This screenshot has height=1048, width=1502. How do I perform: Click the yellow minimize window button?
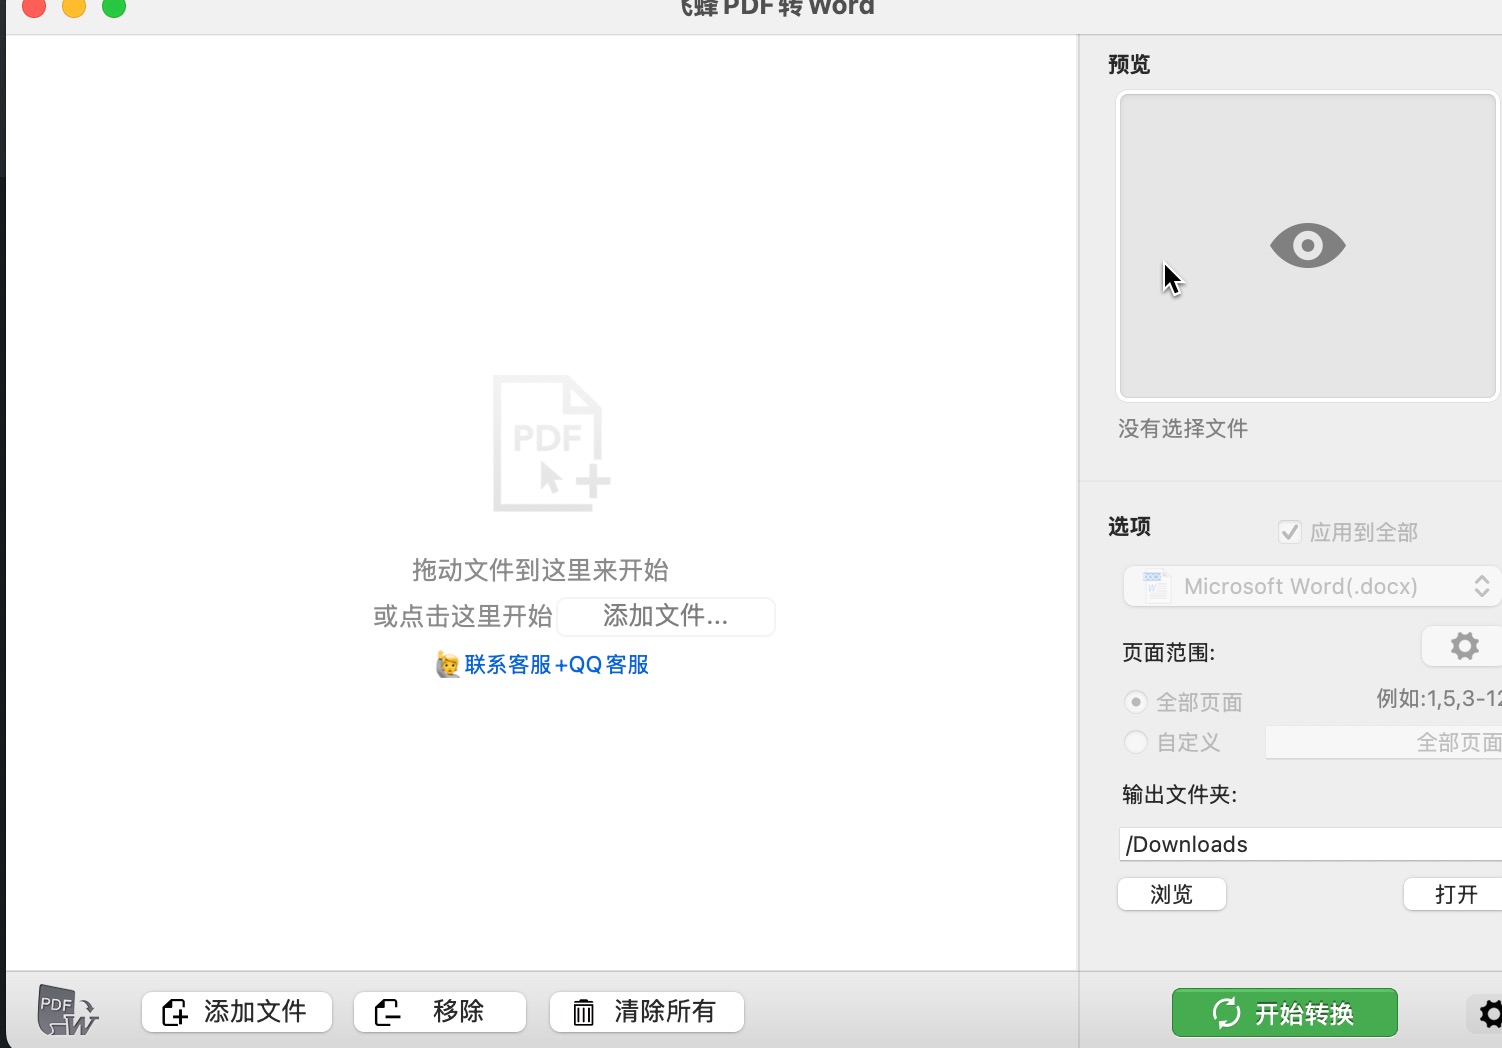(74, 7)
